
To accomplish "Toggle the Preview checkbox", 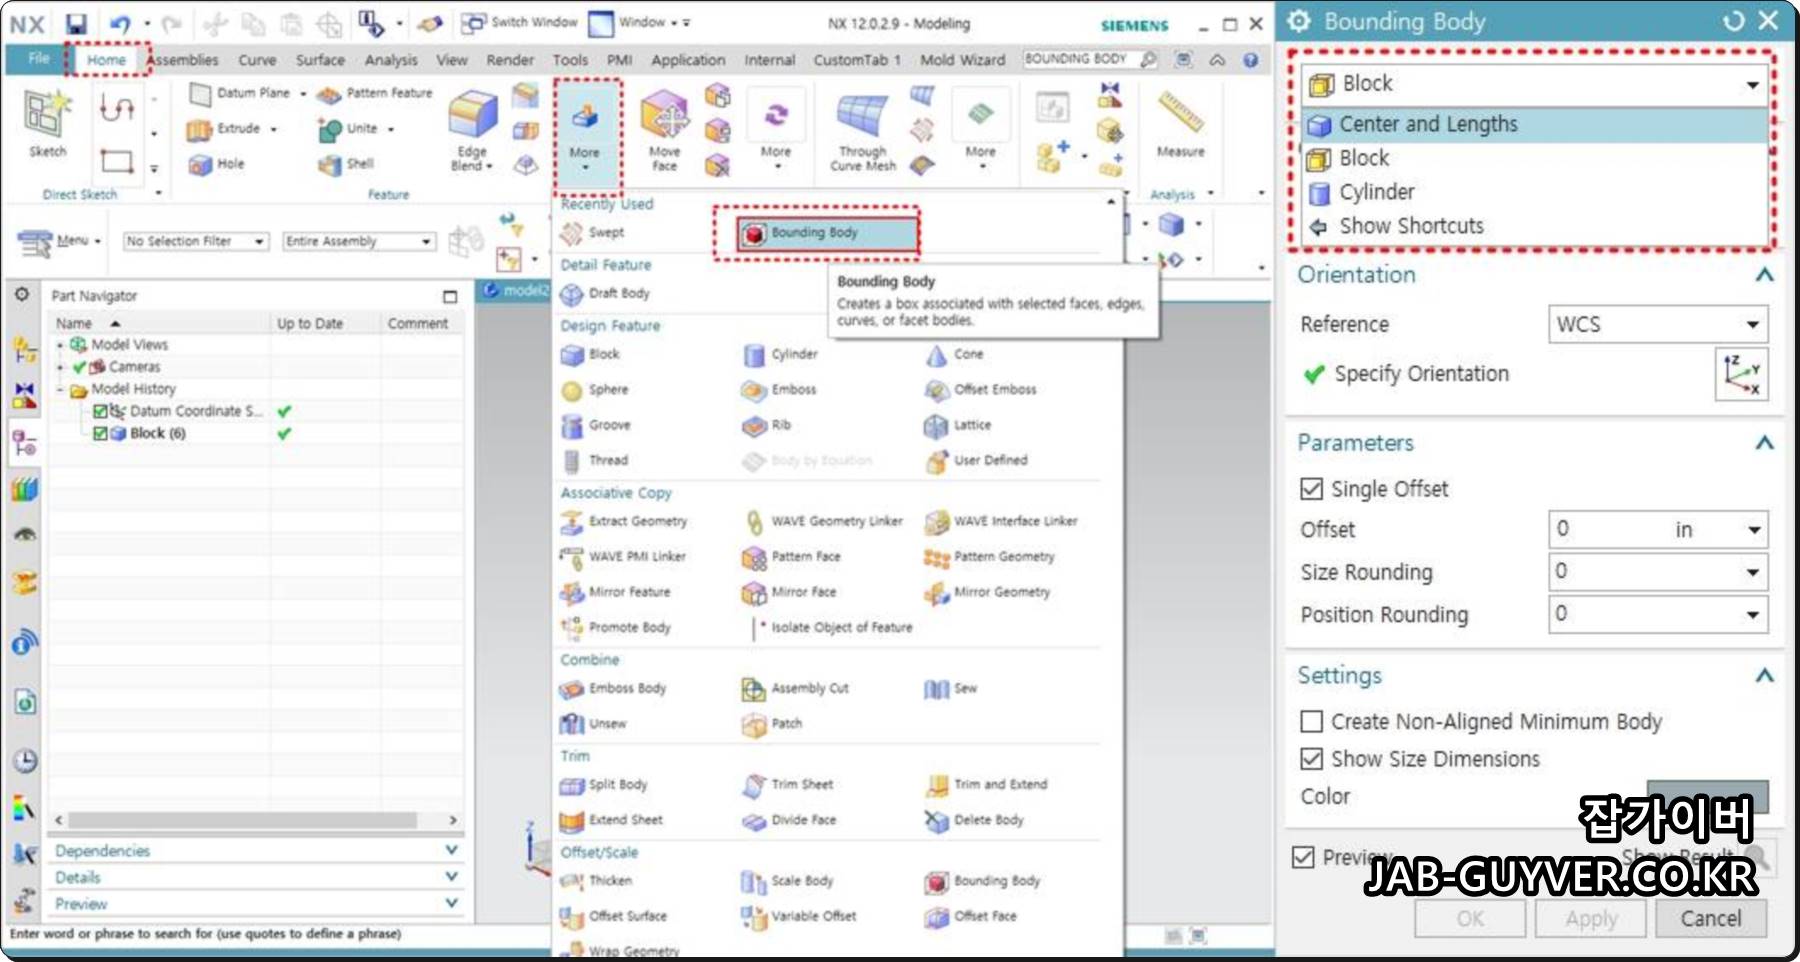I will tap(1303, 857).
